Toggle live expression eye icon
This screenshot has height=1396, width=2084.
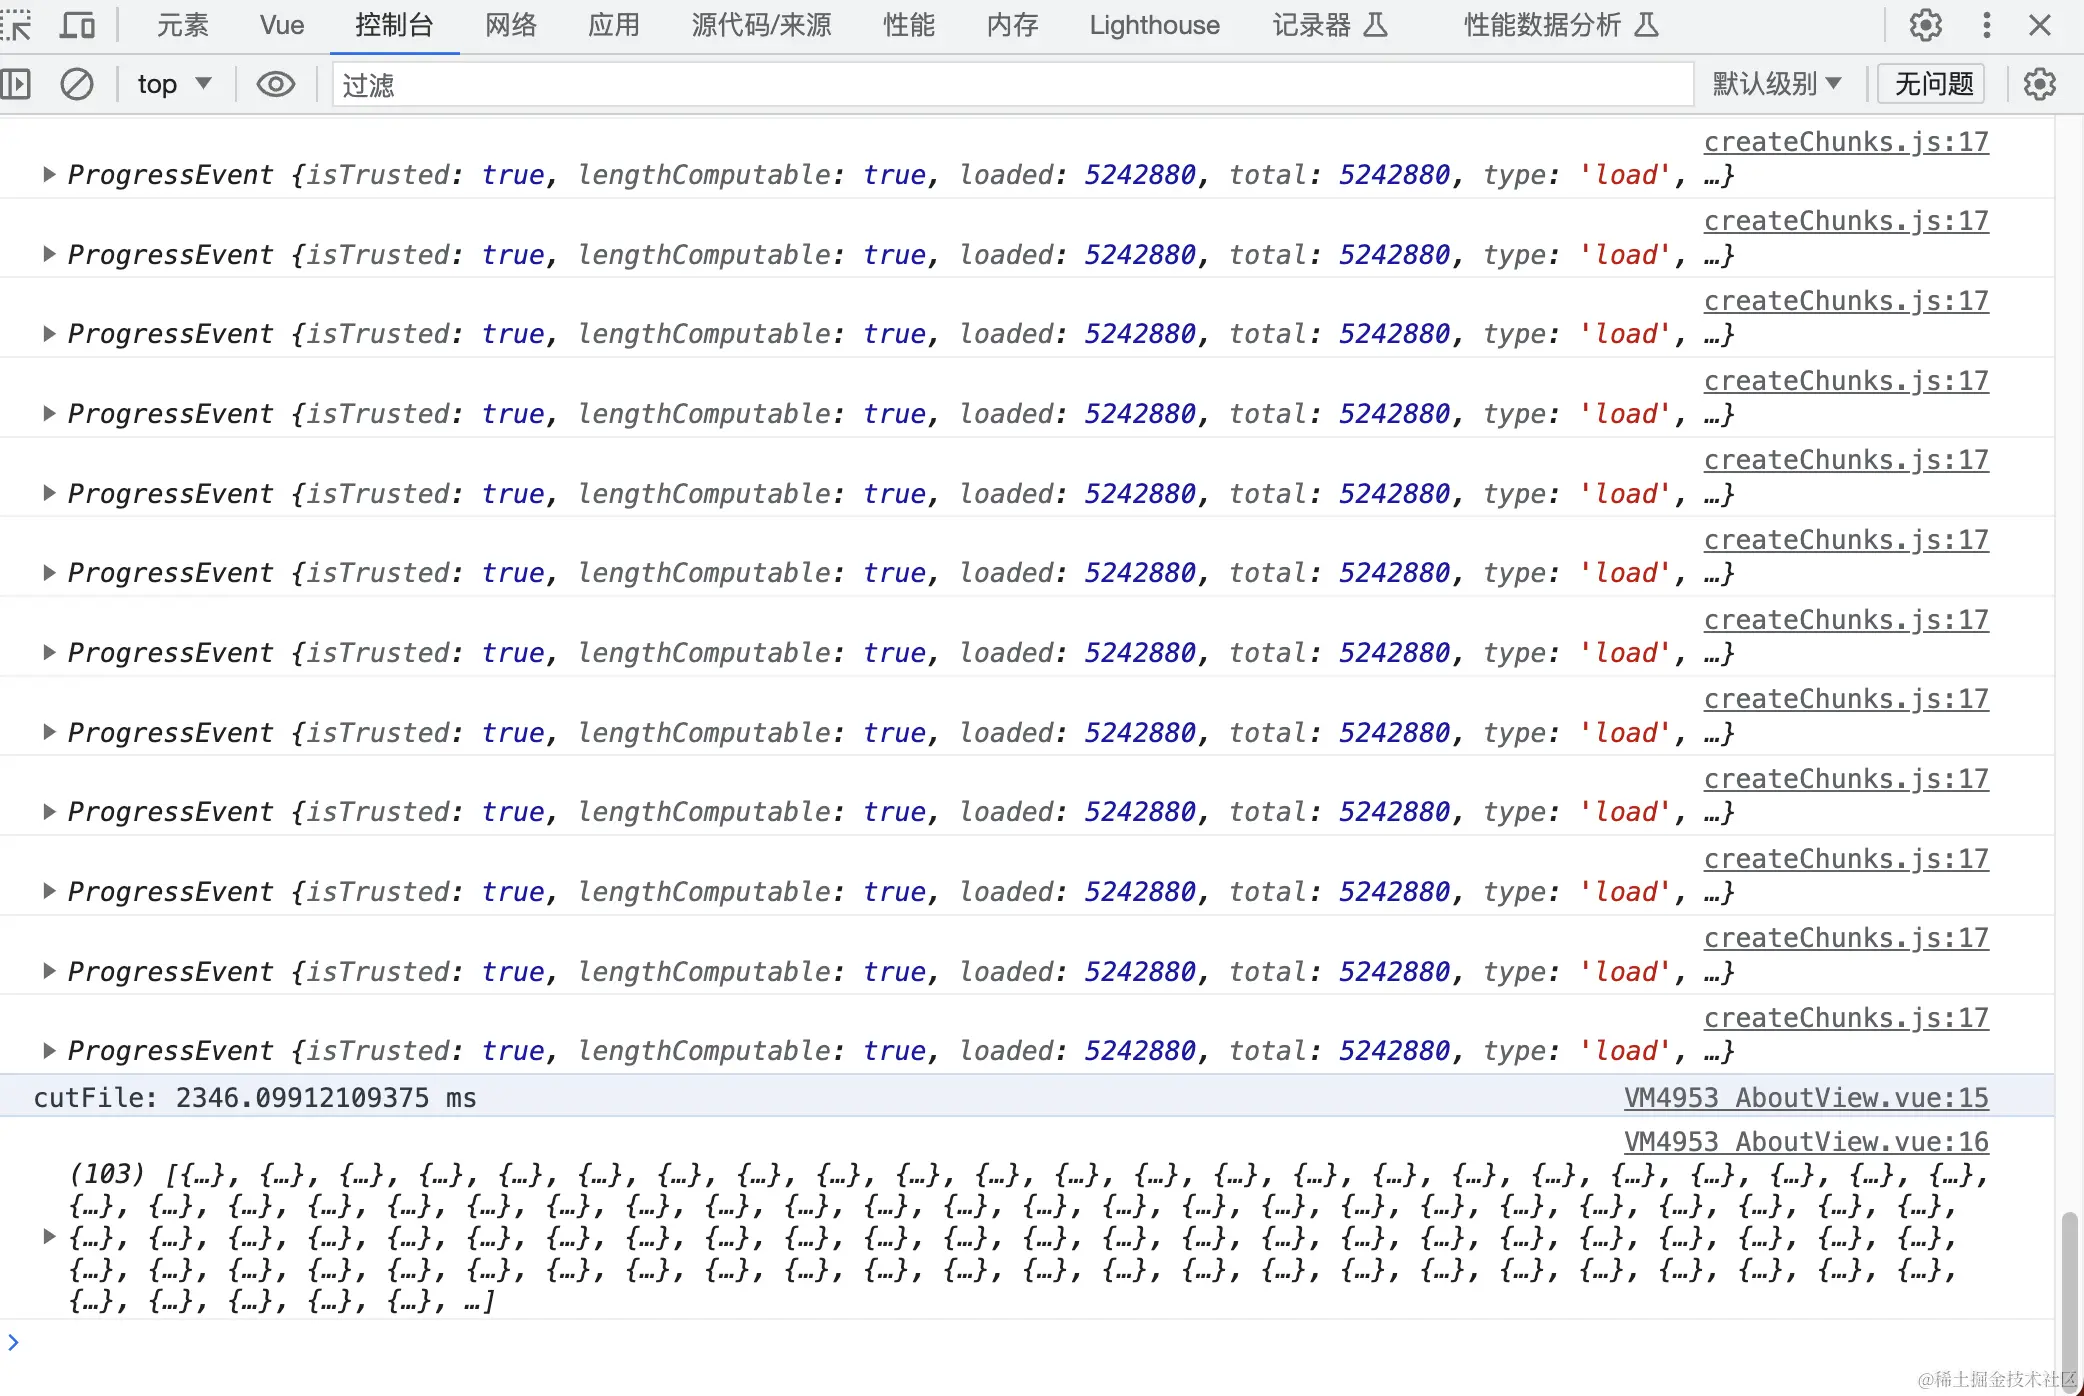pos(275,84)
